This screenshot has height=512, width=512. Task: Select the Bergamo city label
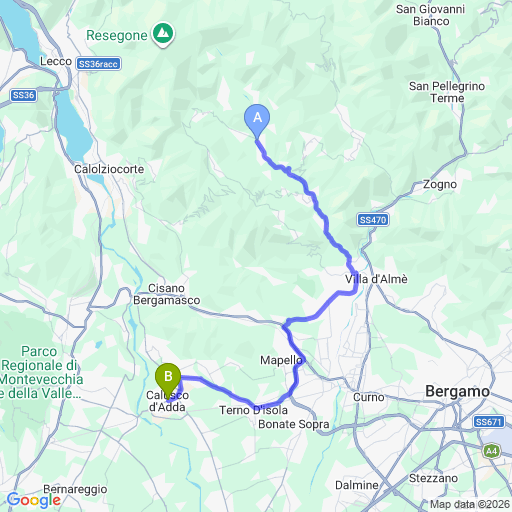[x=458, y=391]
